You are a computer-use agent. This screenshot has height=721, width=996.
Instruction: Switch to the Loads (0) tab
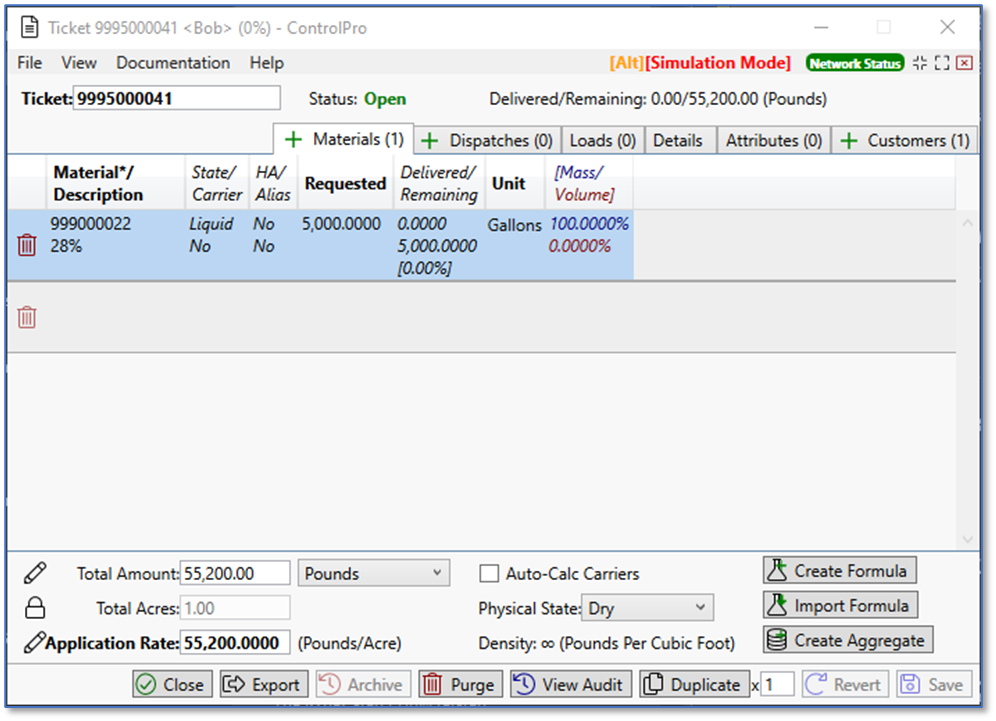point(603,141)
